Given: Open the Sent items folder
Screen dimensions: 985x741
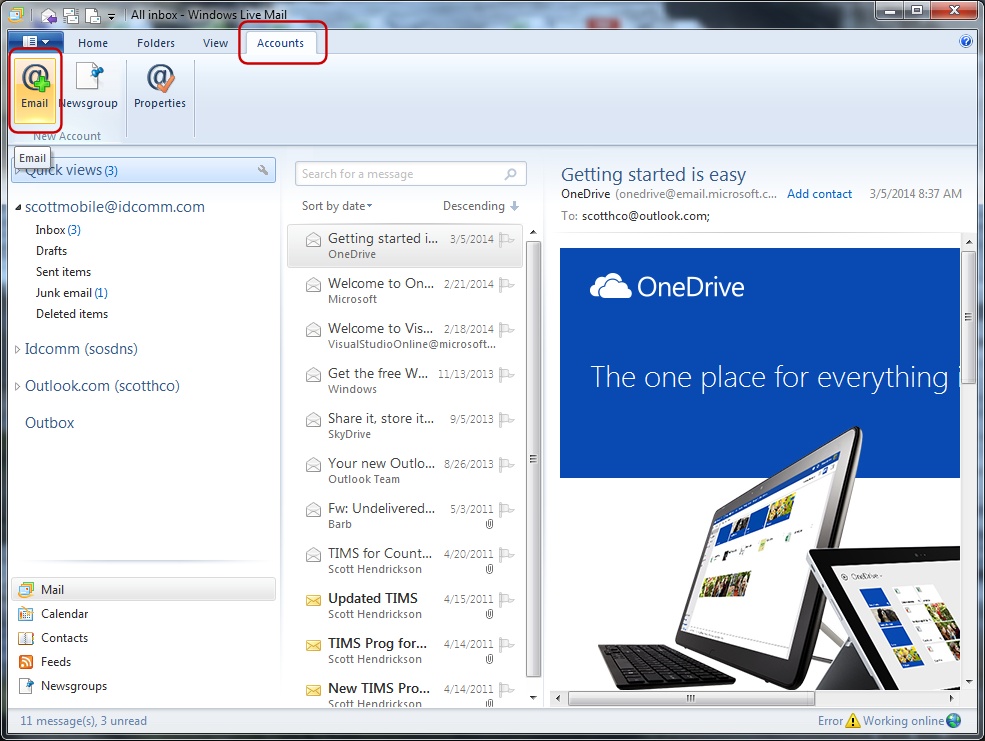Looking at the screenshot, I should [x=63, y=272].
